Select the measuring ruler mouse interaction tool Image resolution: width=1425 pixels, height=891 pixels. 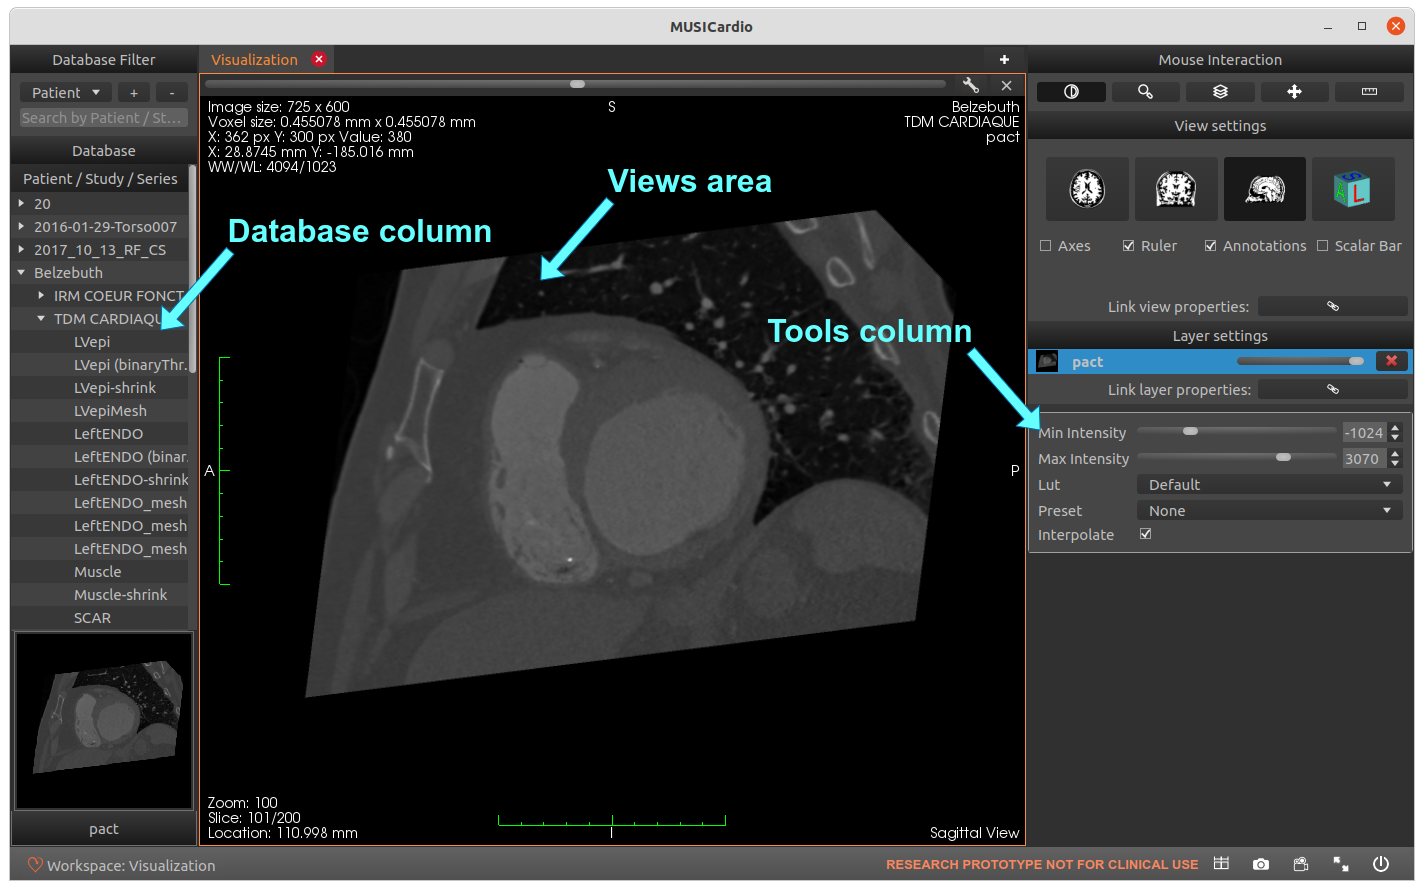(1369, 92)
